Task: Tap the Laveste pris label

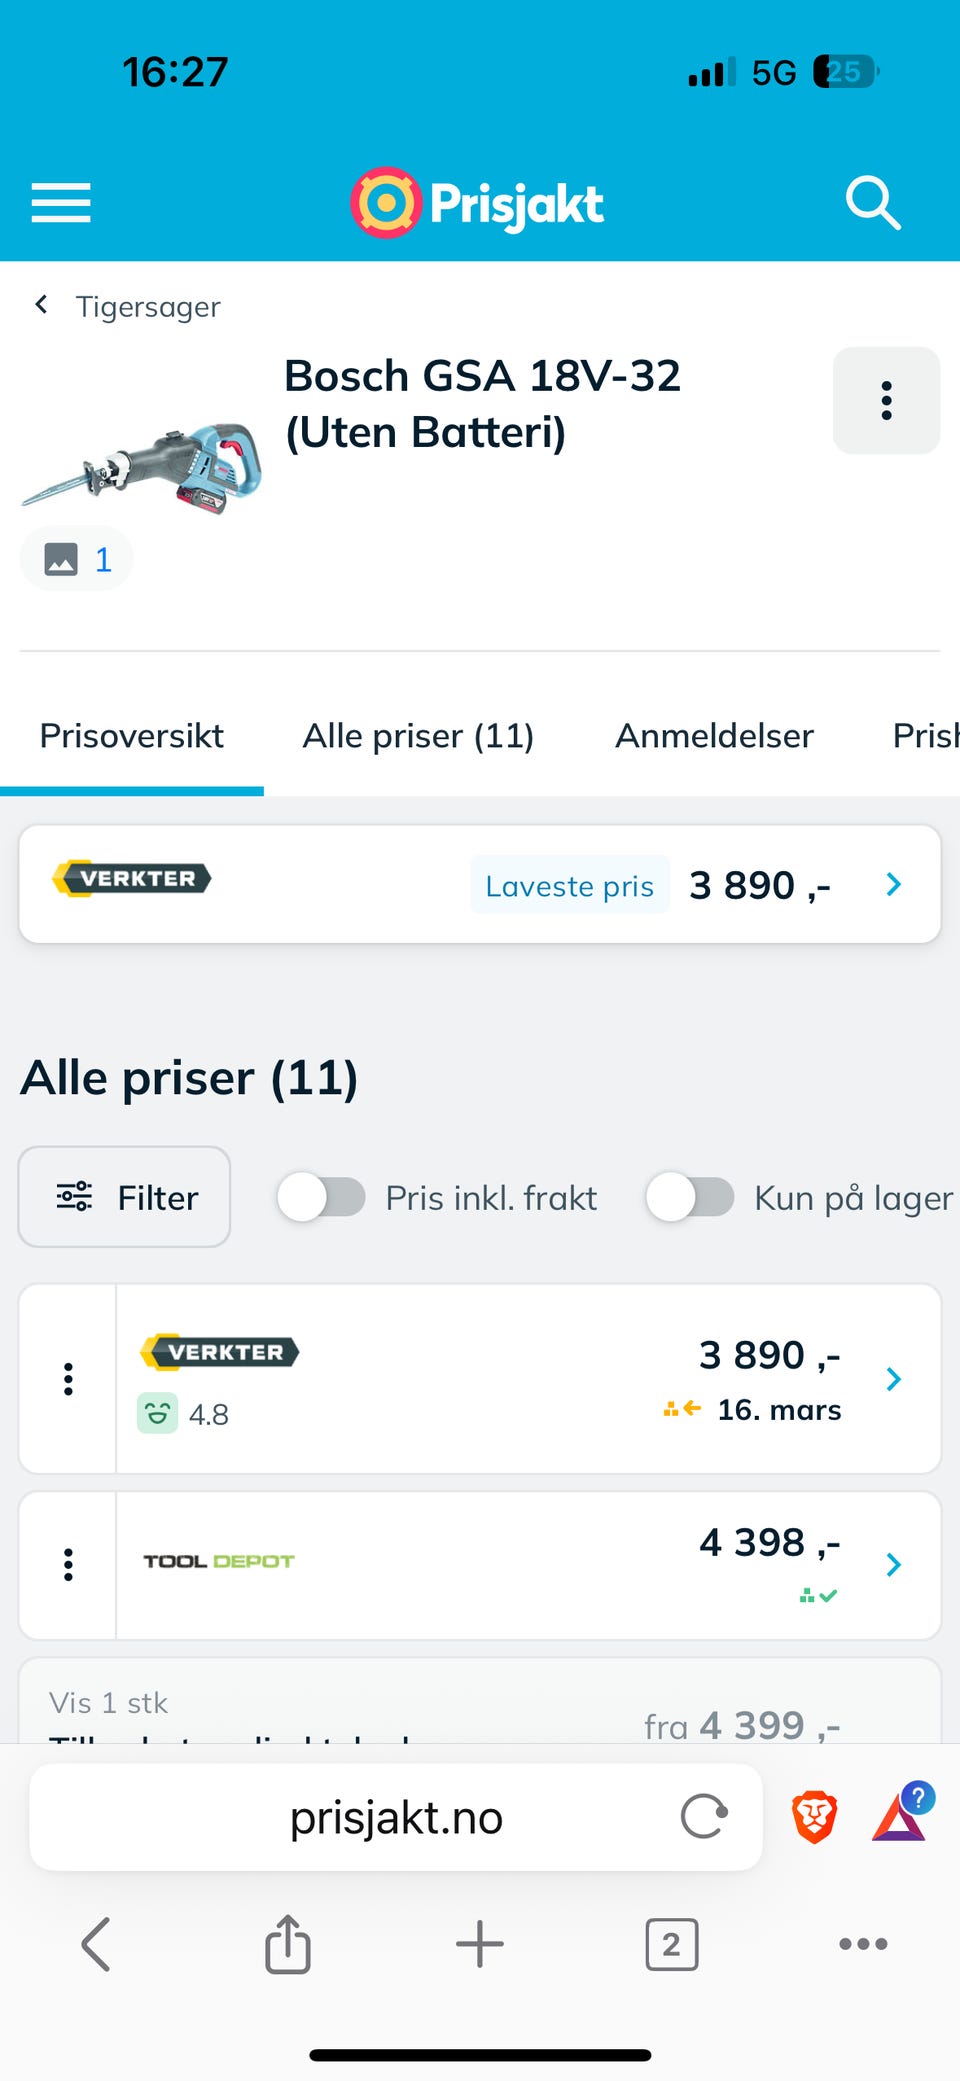Action: click(568, 885)
